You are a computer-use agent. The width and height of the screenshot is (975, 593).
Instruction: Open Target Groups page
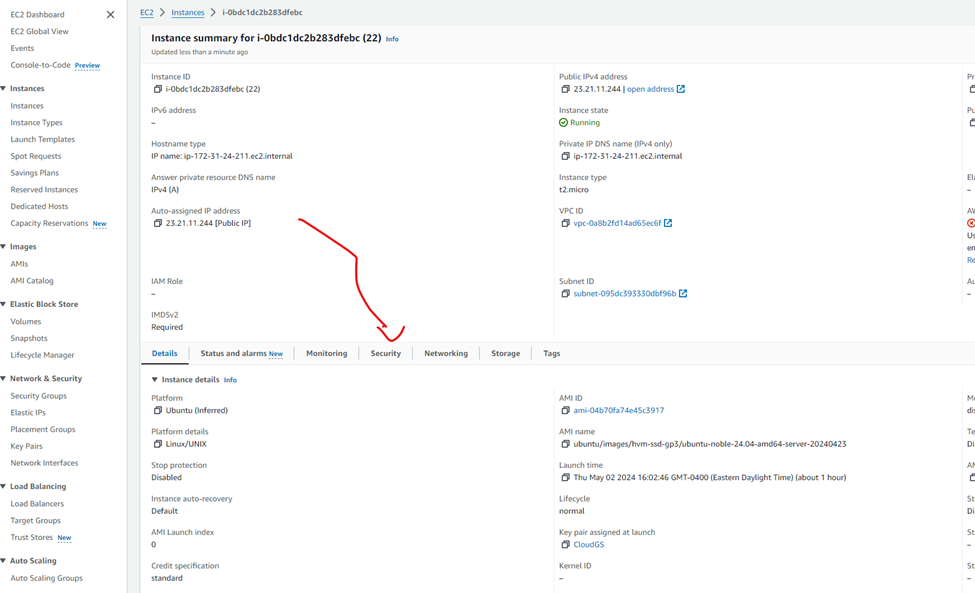[x=35, y=520]
